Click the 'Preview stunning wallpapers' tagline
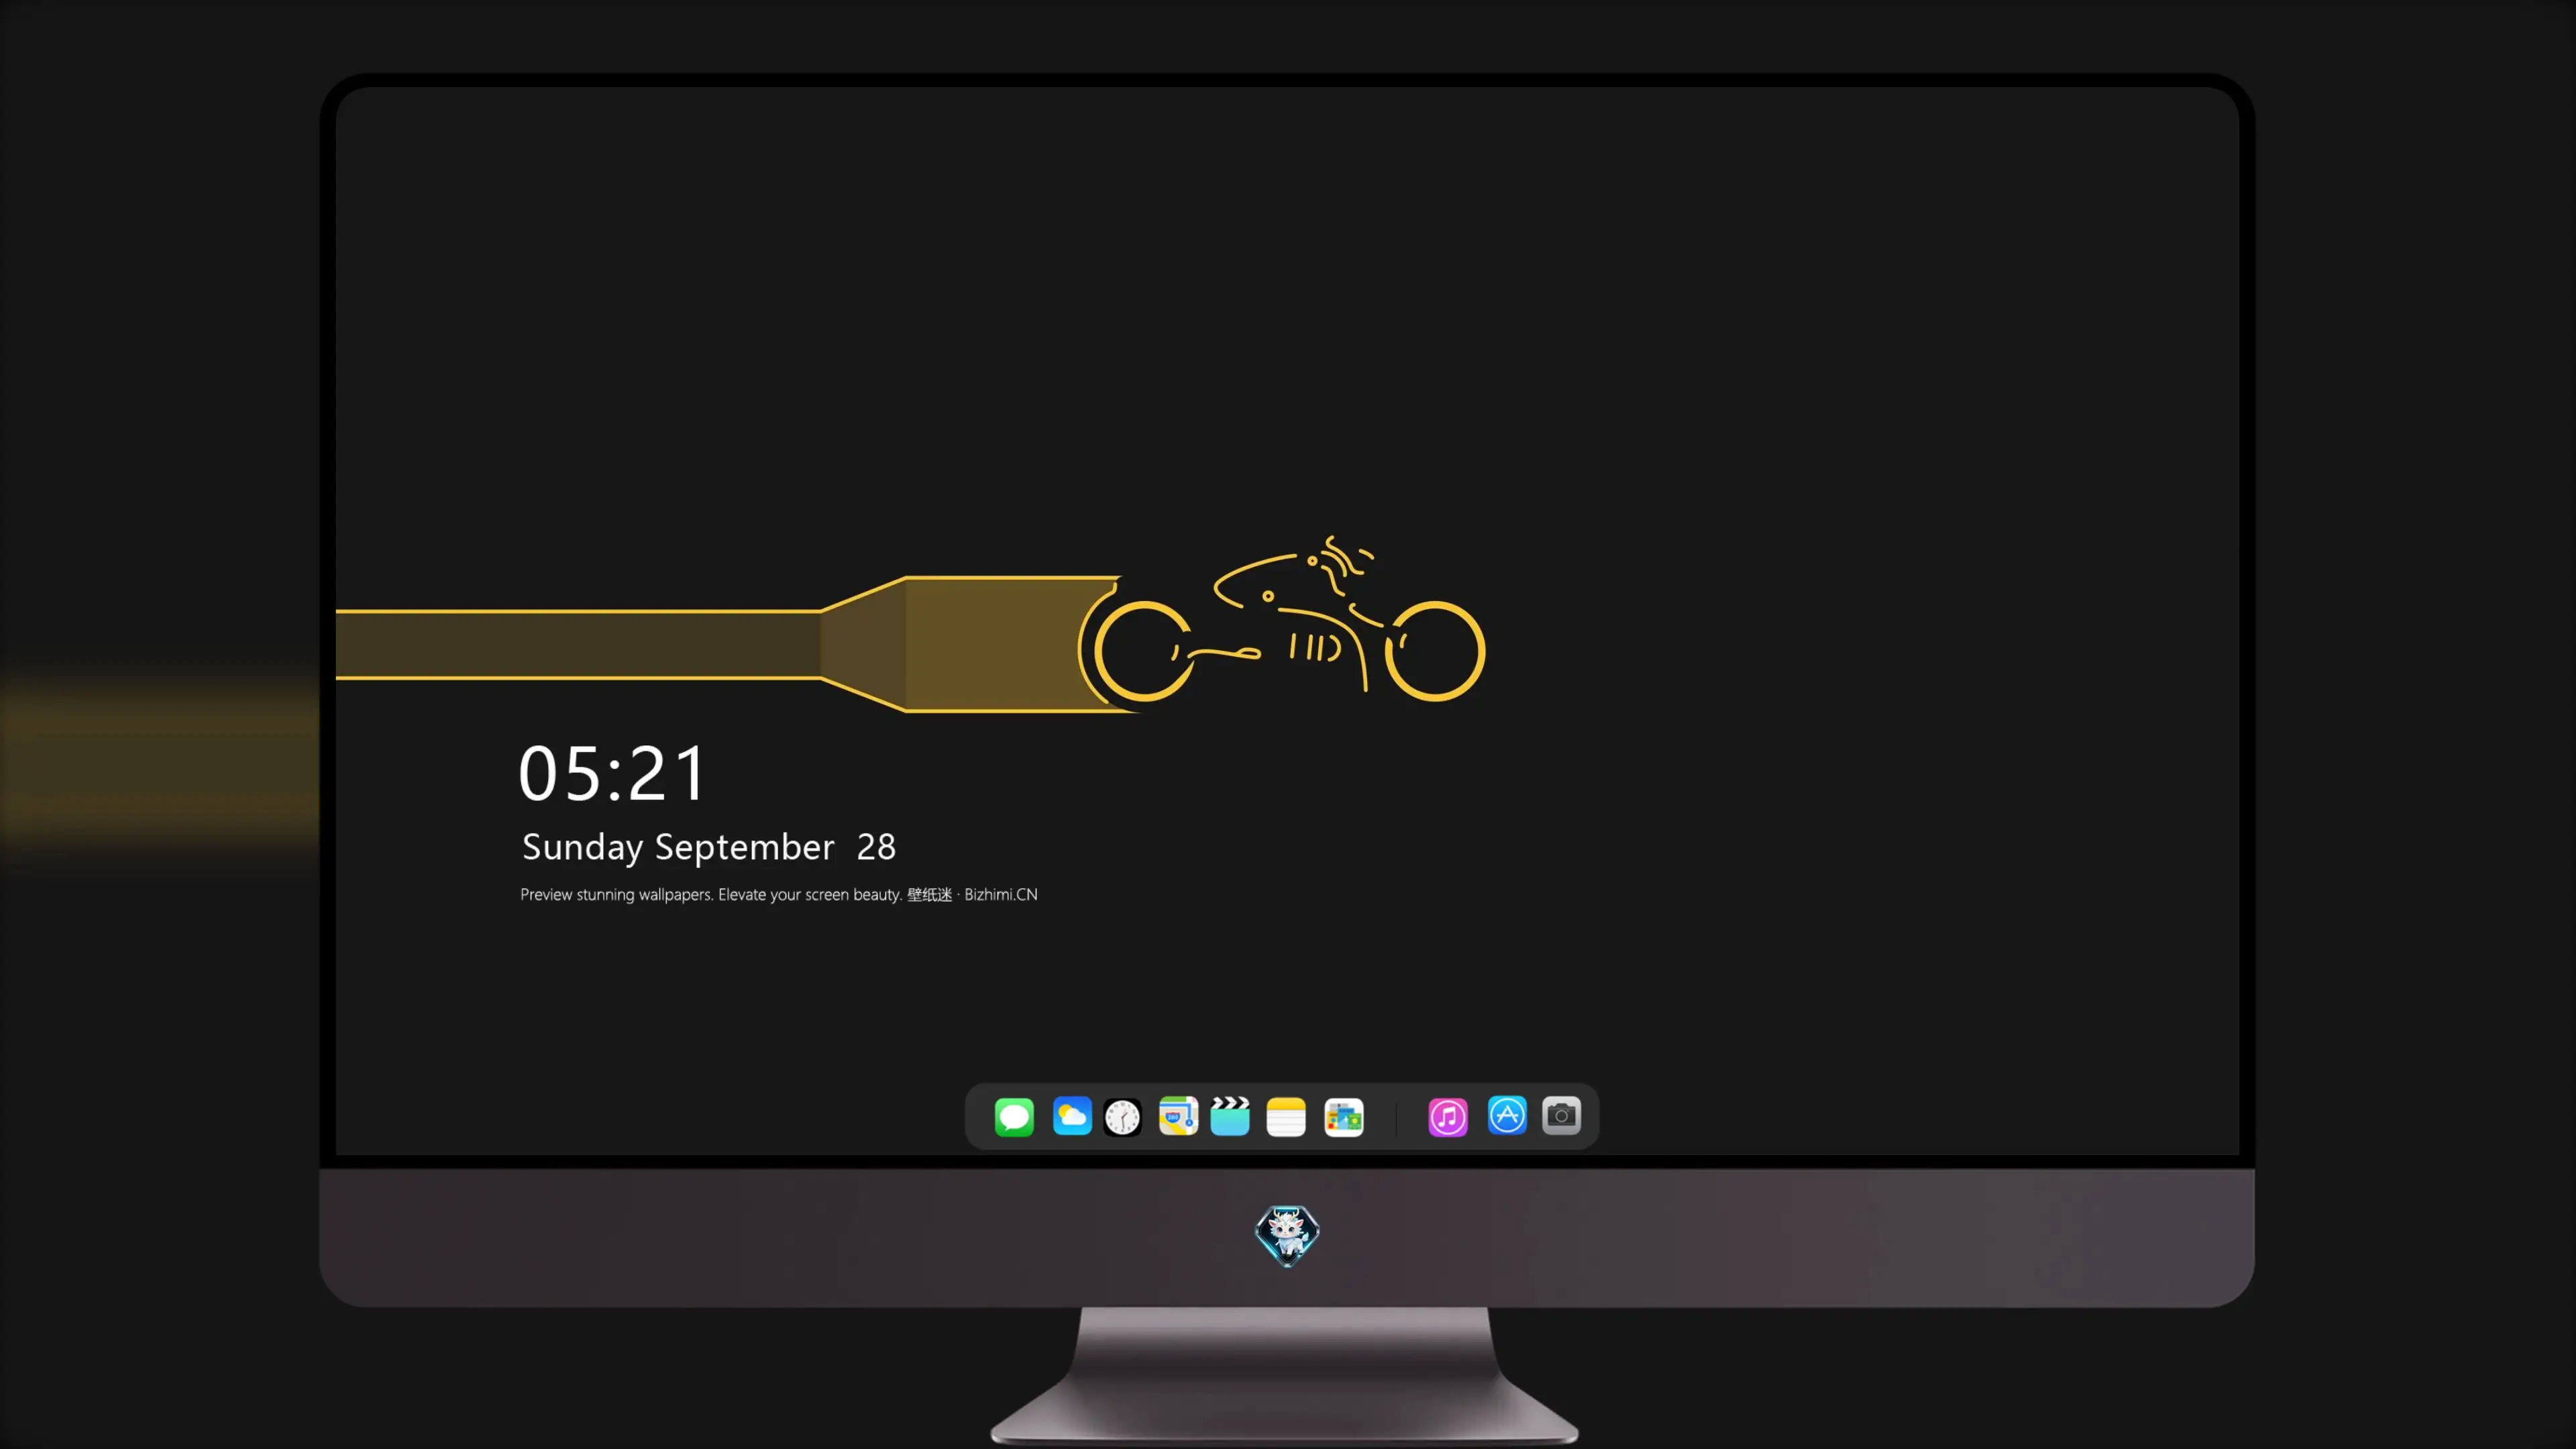Image resolution: width=2576 pixels, height=1449 pixels. click(x=779, y=894)
